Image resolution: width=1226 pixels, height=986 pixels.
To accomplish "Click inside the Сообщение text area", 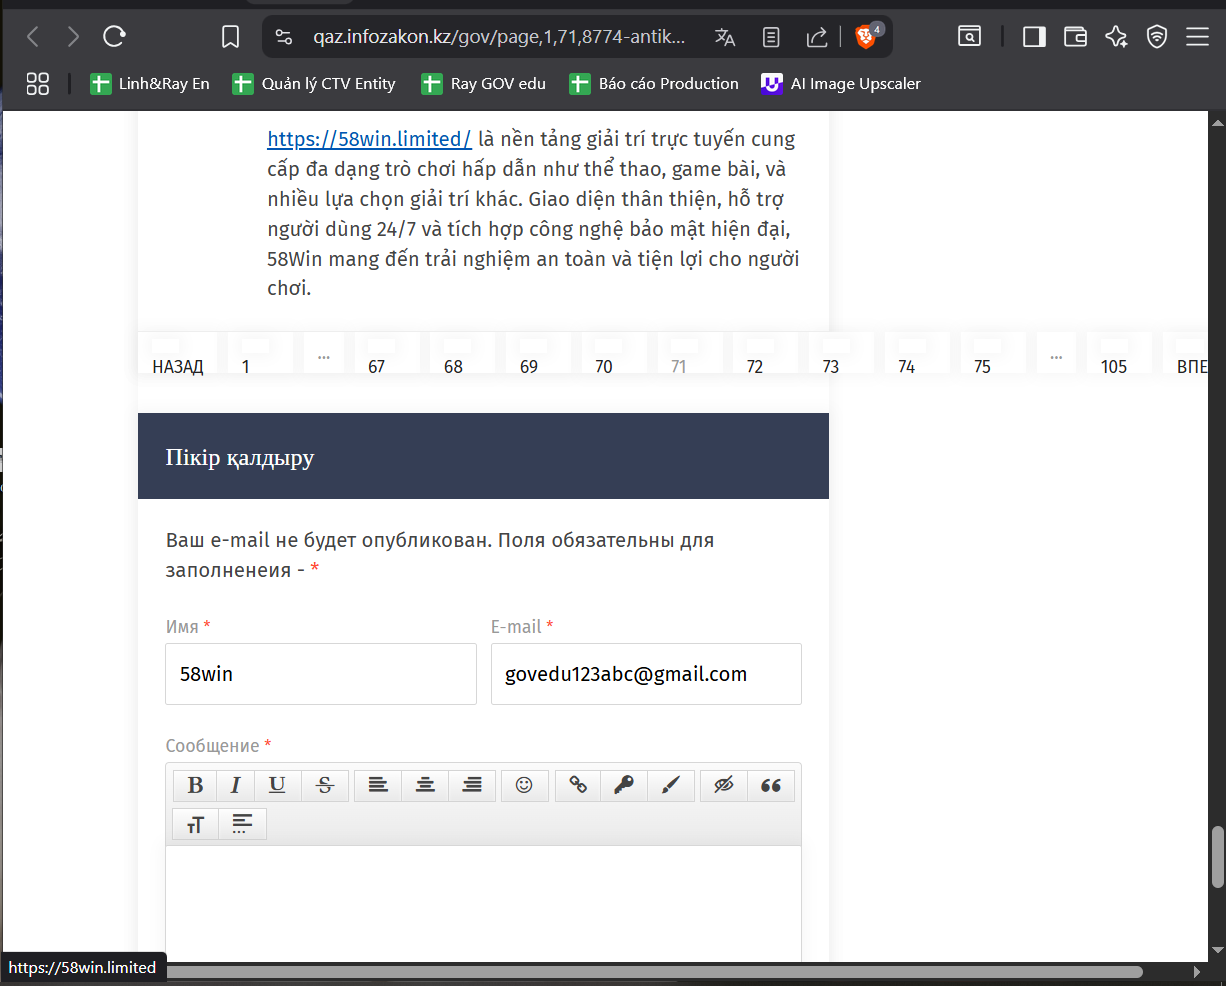I will 483,905.
